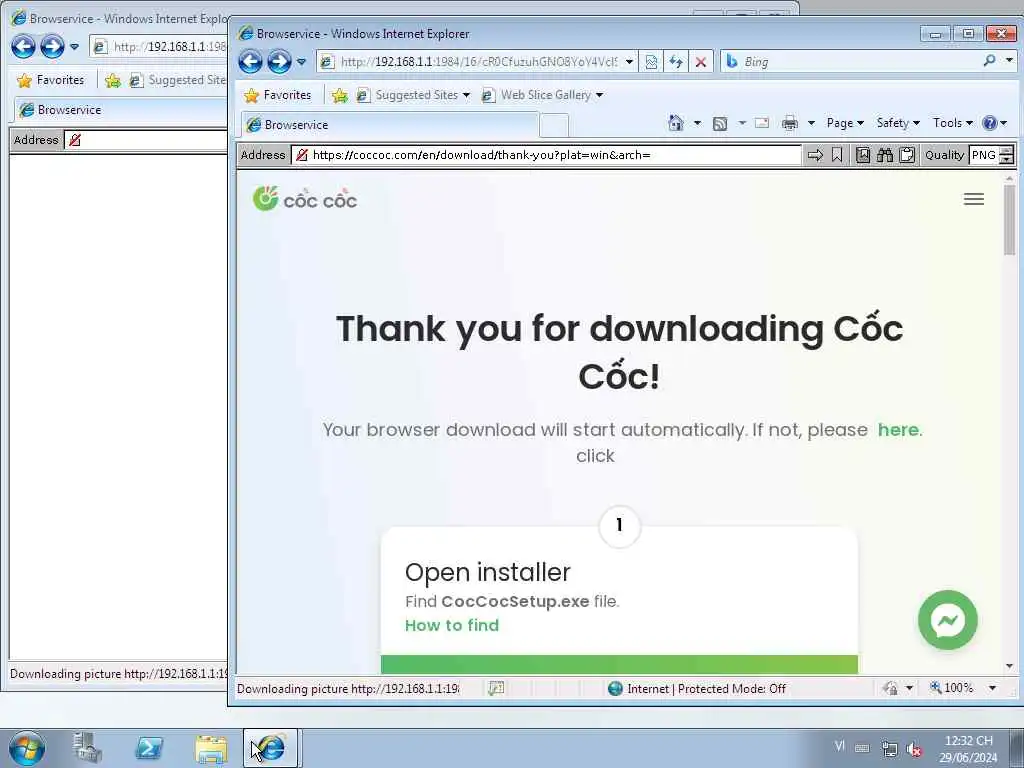The height and width of the screenshot is (768, 1024).
Task: Click the VI input language indicator
Action: [840, 746]
